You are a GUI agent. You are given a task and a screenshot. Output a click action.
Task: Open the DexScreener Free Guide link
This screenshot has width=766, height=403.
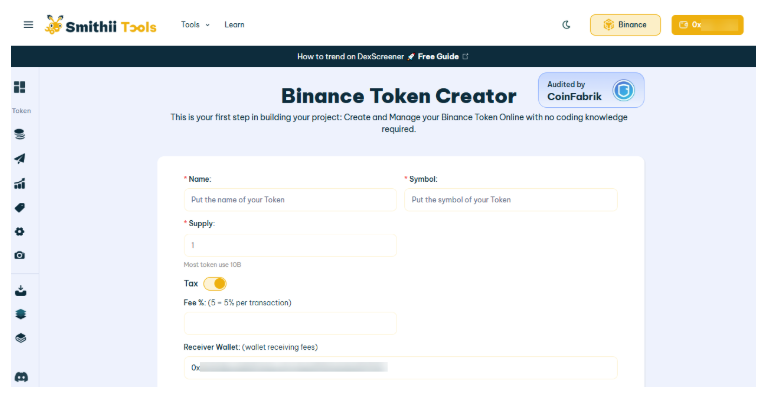(383, 56)
